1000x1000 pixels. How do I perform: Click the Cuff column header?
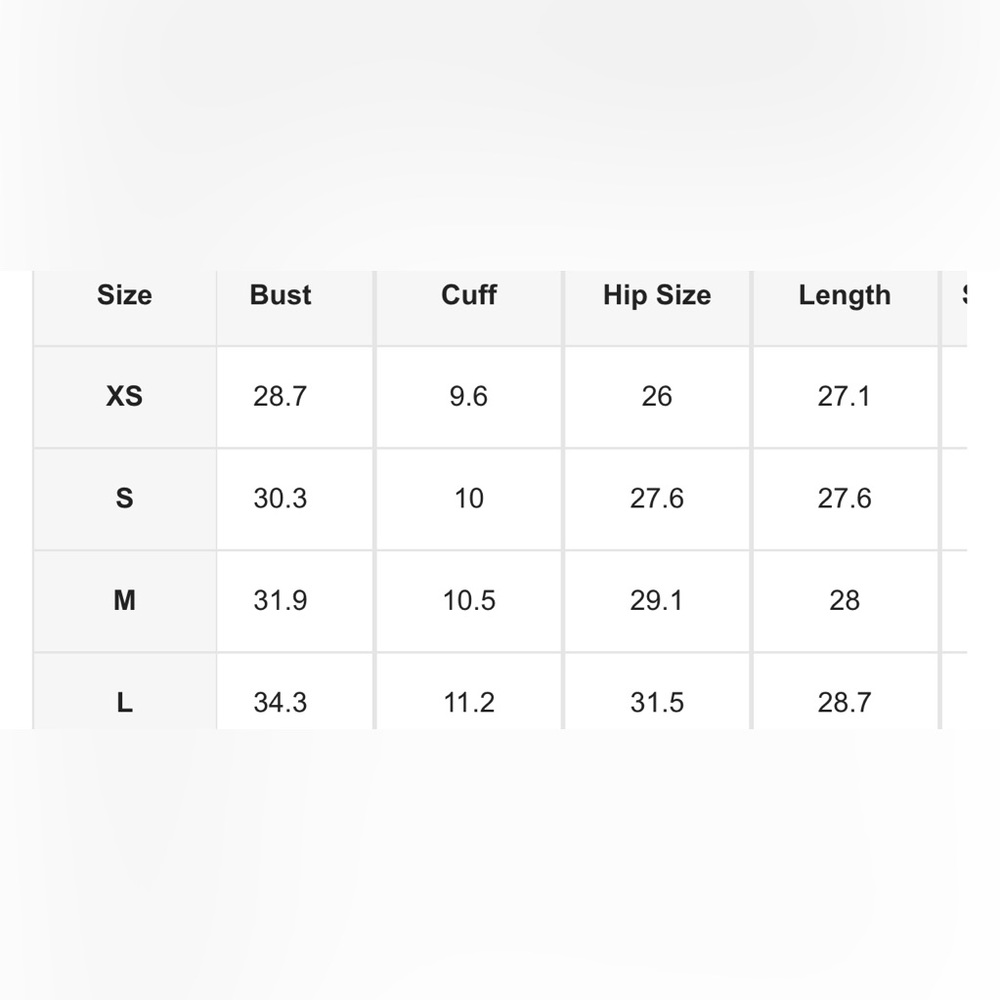(469, 295)
